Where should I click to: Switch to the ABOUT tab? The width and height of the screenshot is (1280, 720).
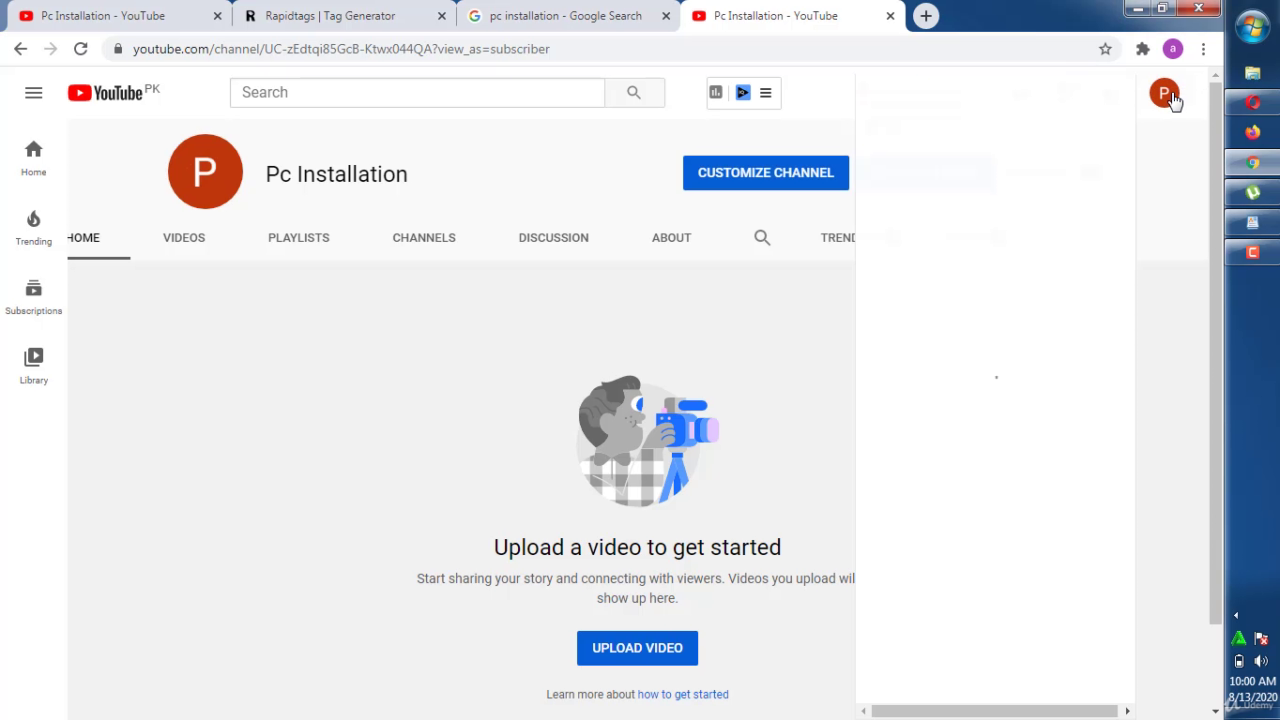(672, 238)
